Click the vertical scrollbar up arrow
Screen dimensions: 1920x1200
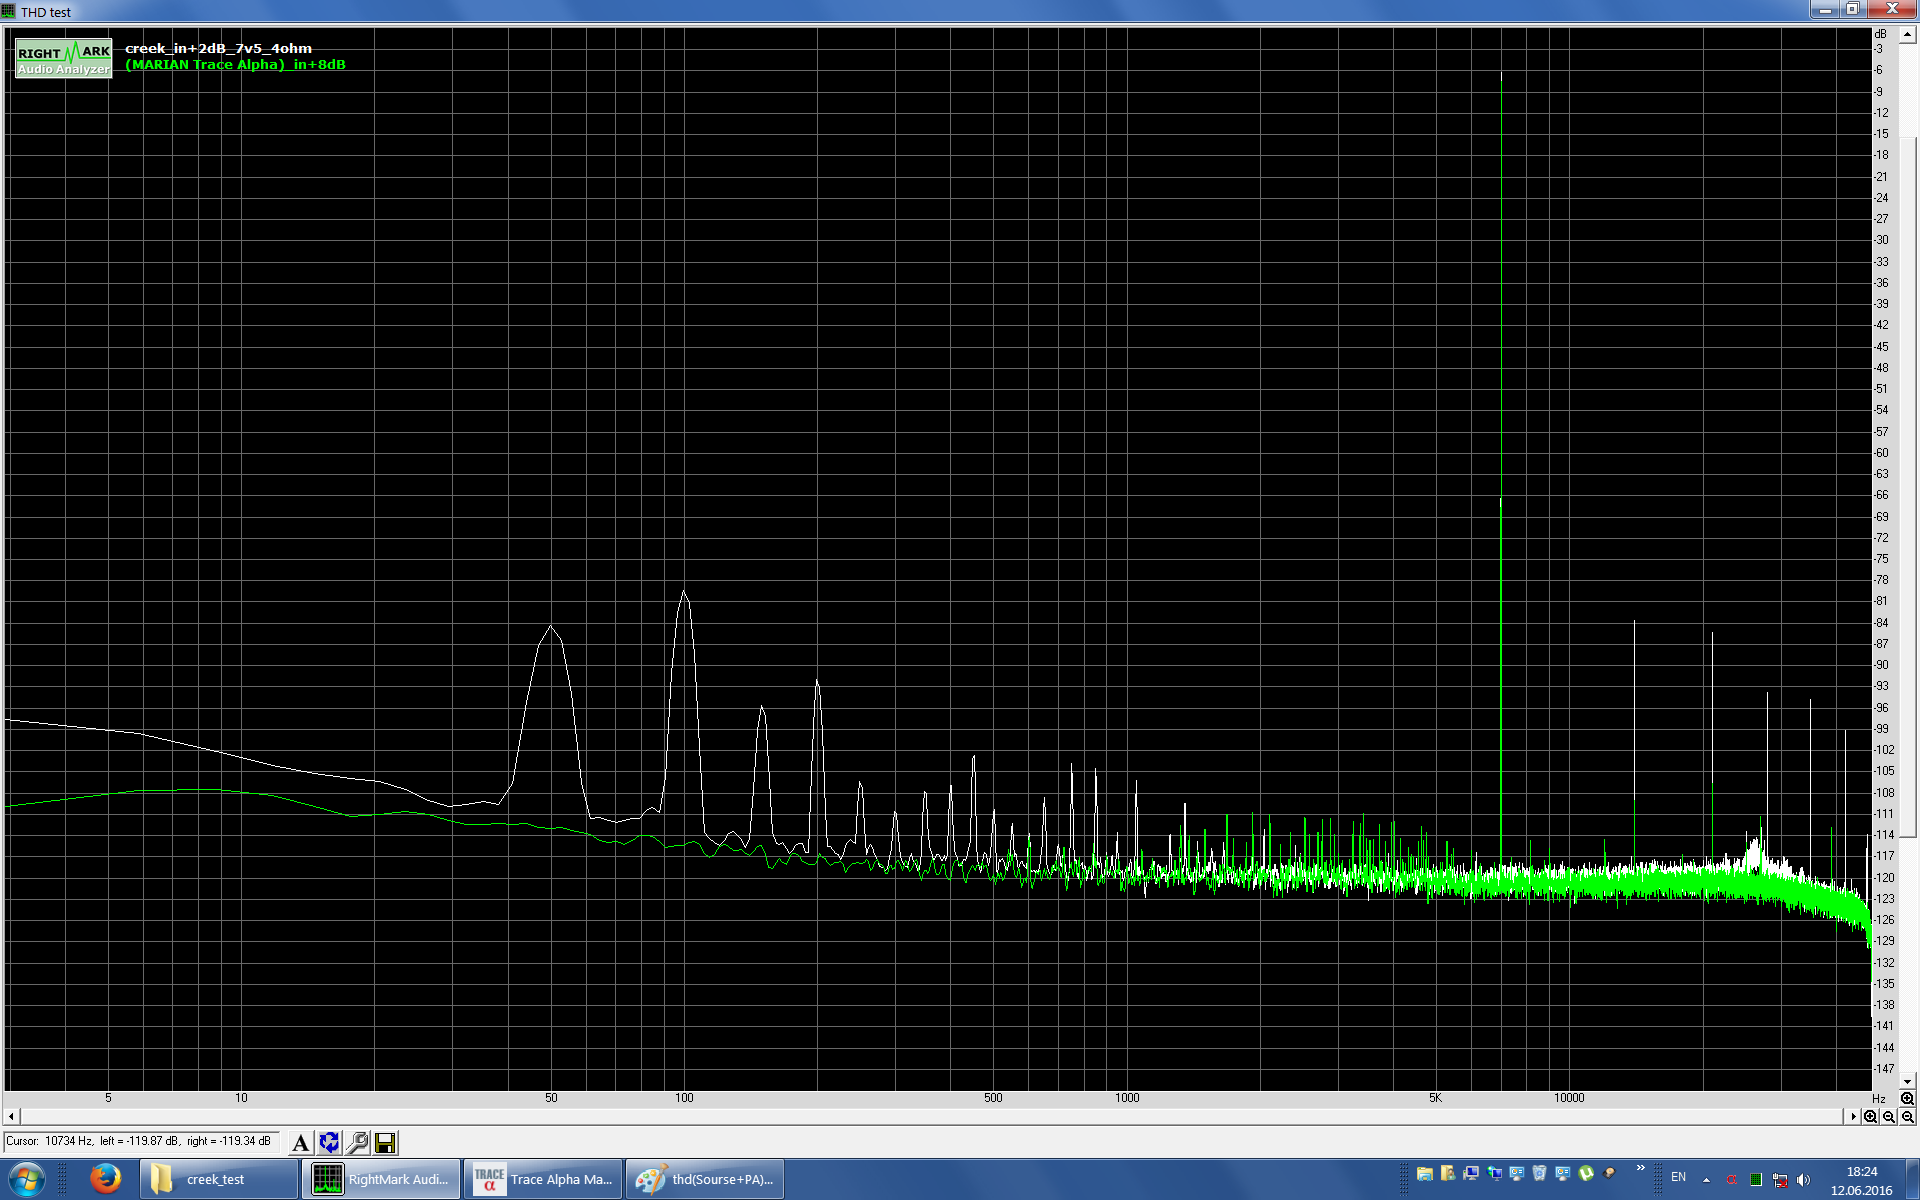pos(1907,34)
